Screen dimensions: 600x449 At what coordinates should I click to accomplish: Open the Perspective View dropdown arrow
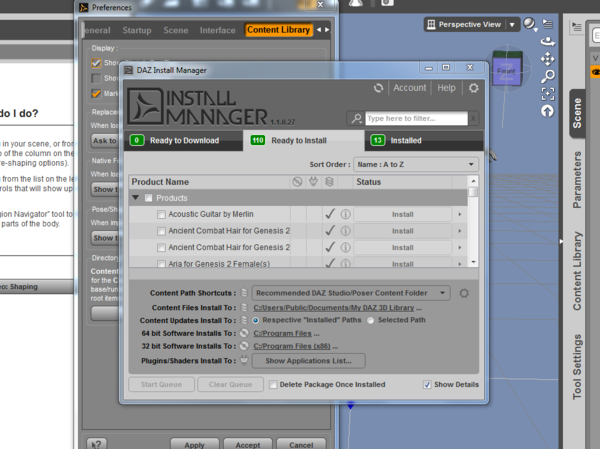512,24
